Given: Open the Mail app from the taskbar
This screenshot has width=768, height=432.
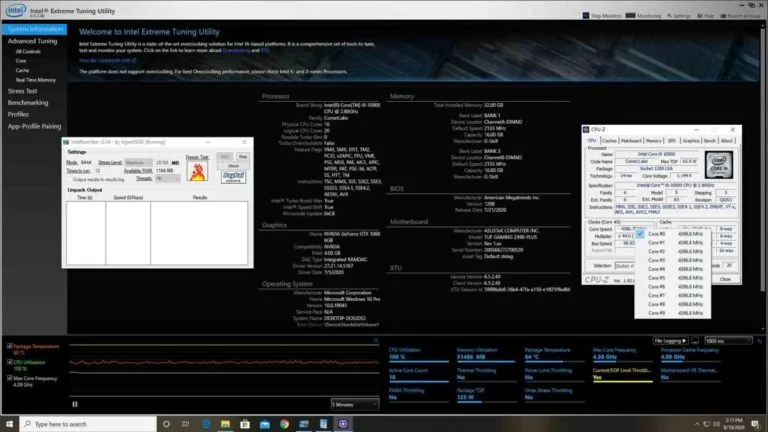Looking at the screenshot, I should click(x=264, y=424).
